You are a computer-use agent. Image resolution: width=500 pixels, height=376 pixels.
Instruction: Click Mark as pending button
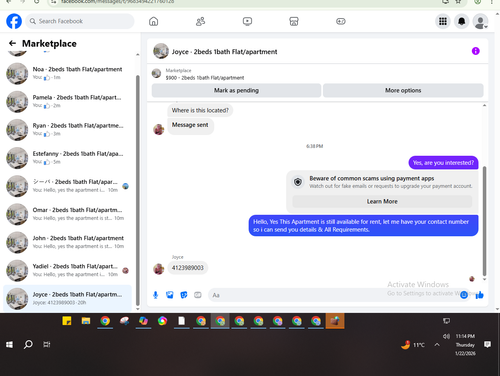tap(236, 90)
